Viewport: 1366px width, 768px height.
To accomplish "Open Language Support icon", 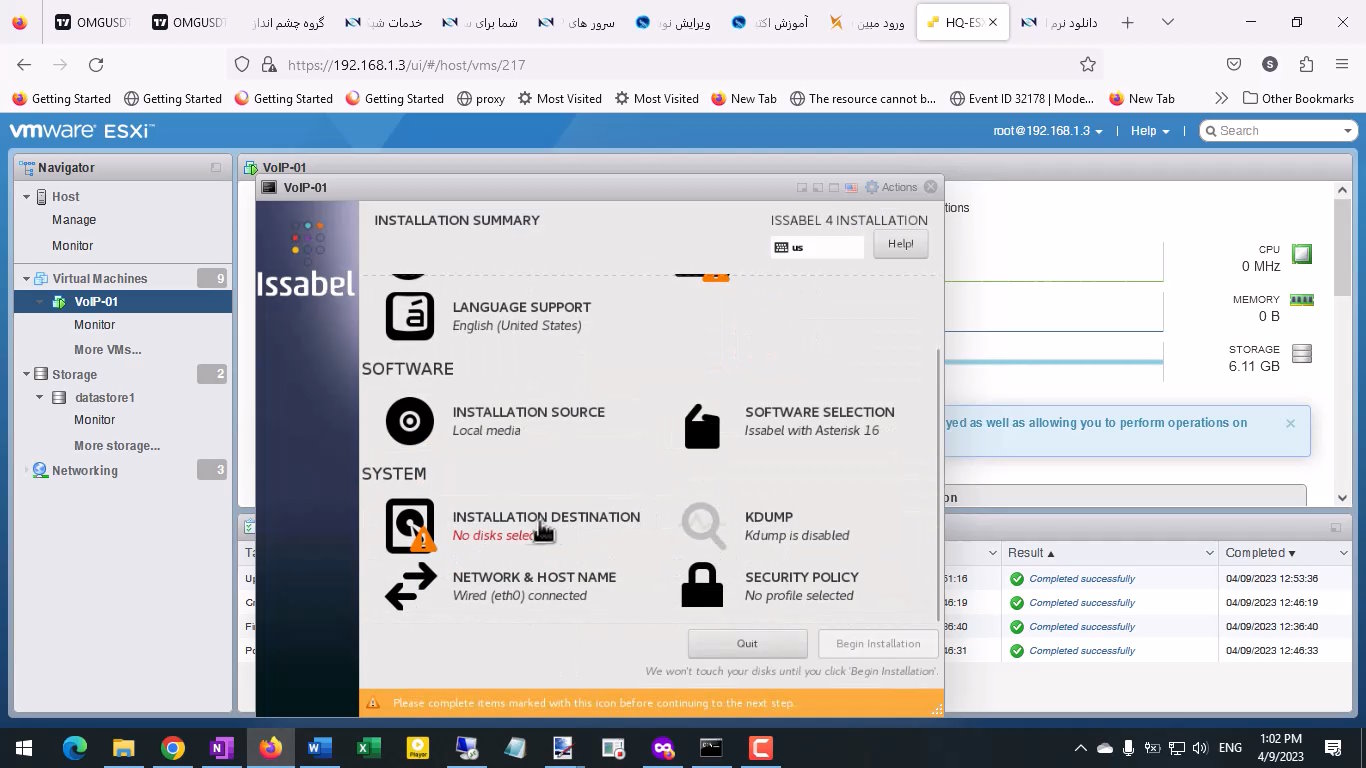I will [x=410, y=316].
